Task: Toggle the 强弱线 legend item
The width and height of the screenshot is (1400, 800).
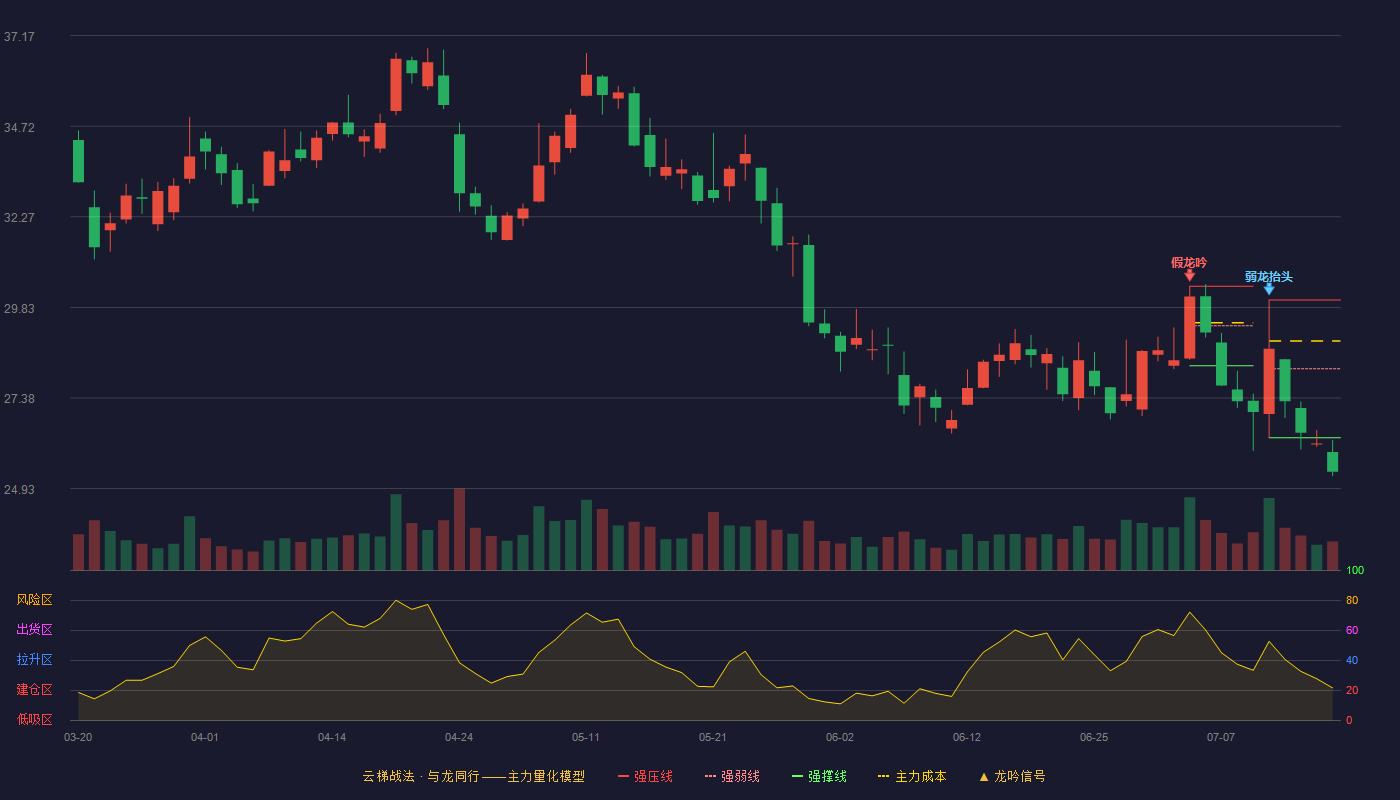Action: (732, 776)
